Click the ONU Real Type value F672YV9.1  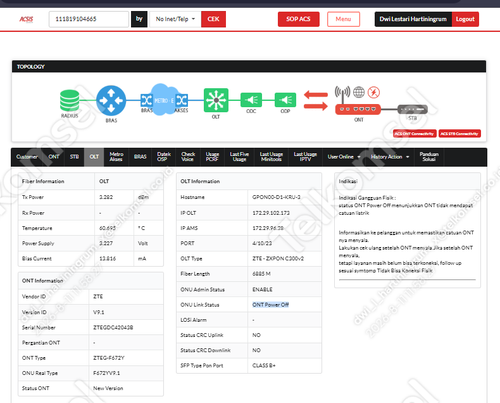(106, 373)
